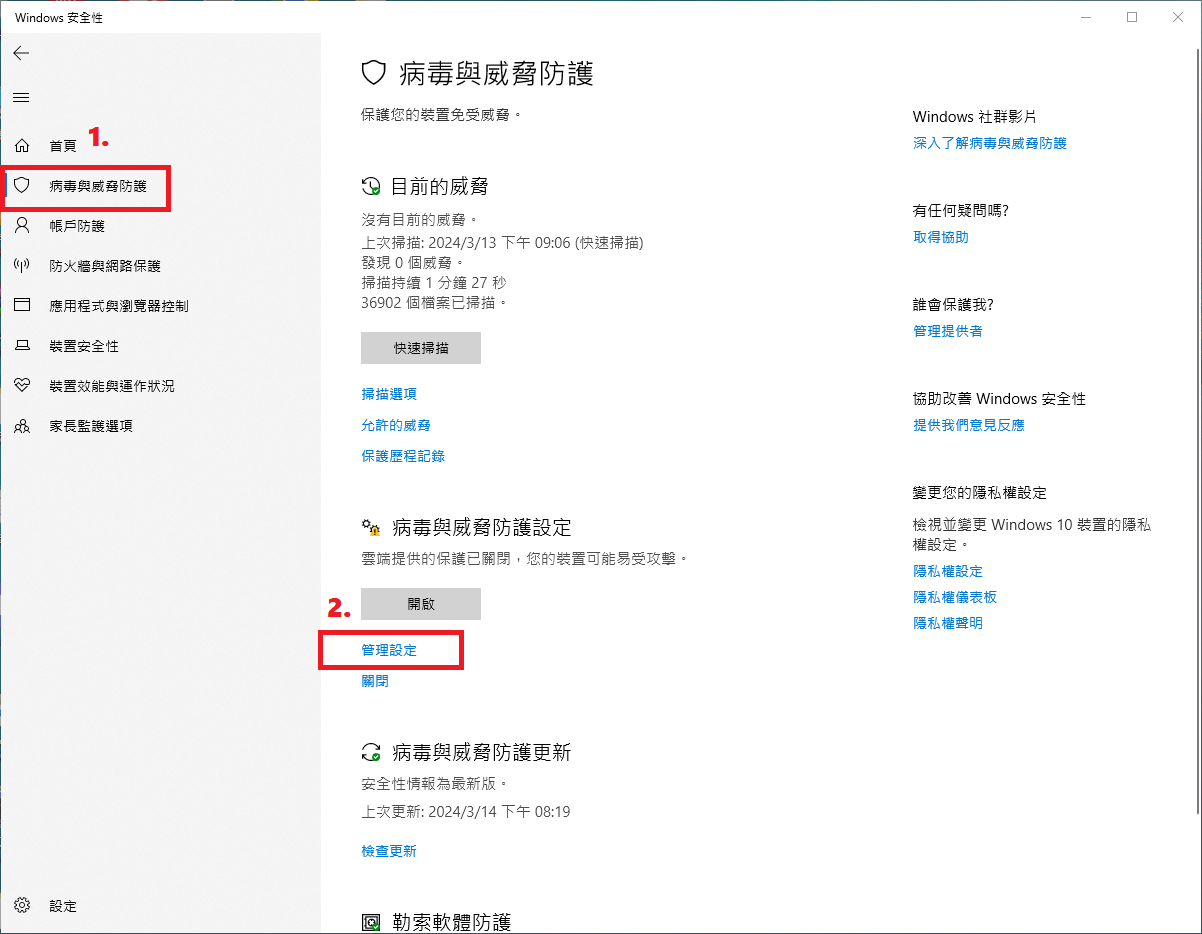This screenshot has width=1202, height=934.
Task: Open 防火牆與網路保護 via its antenna icon
Action: (22, 266)
